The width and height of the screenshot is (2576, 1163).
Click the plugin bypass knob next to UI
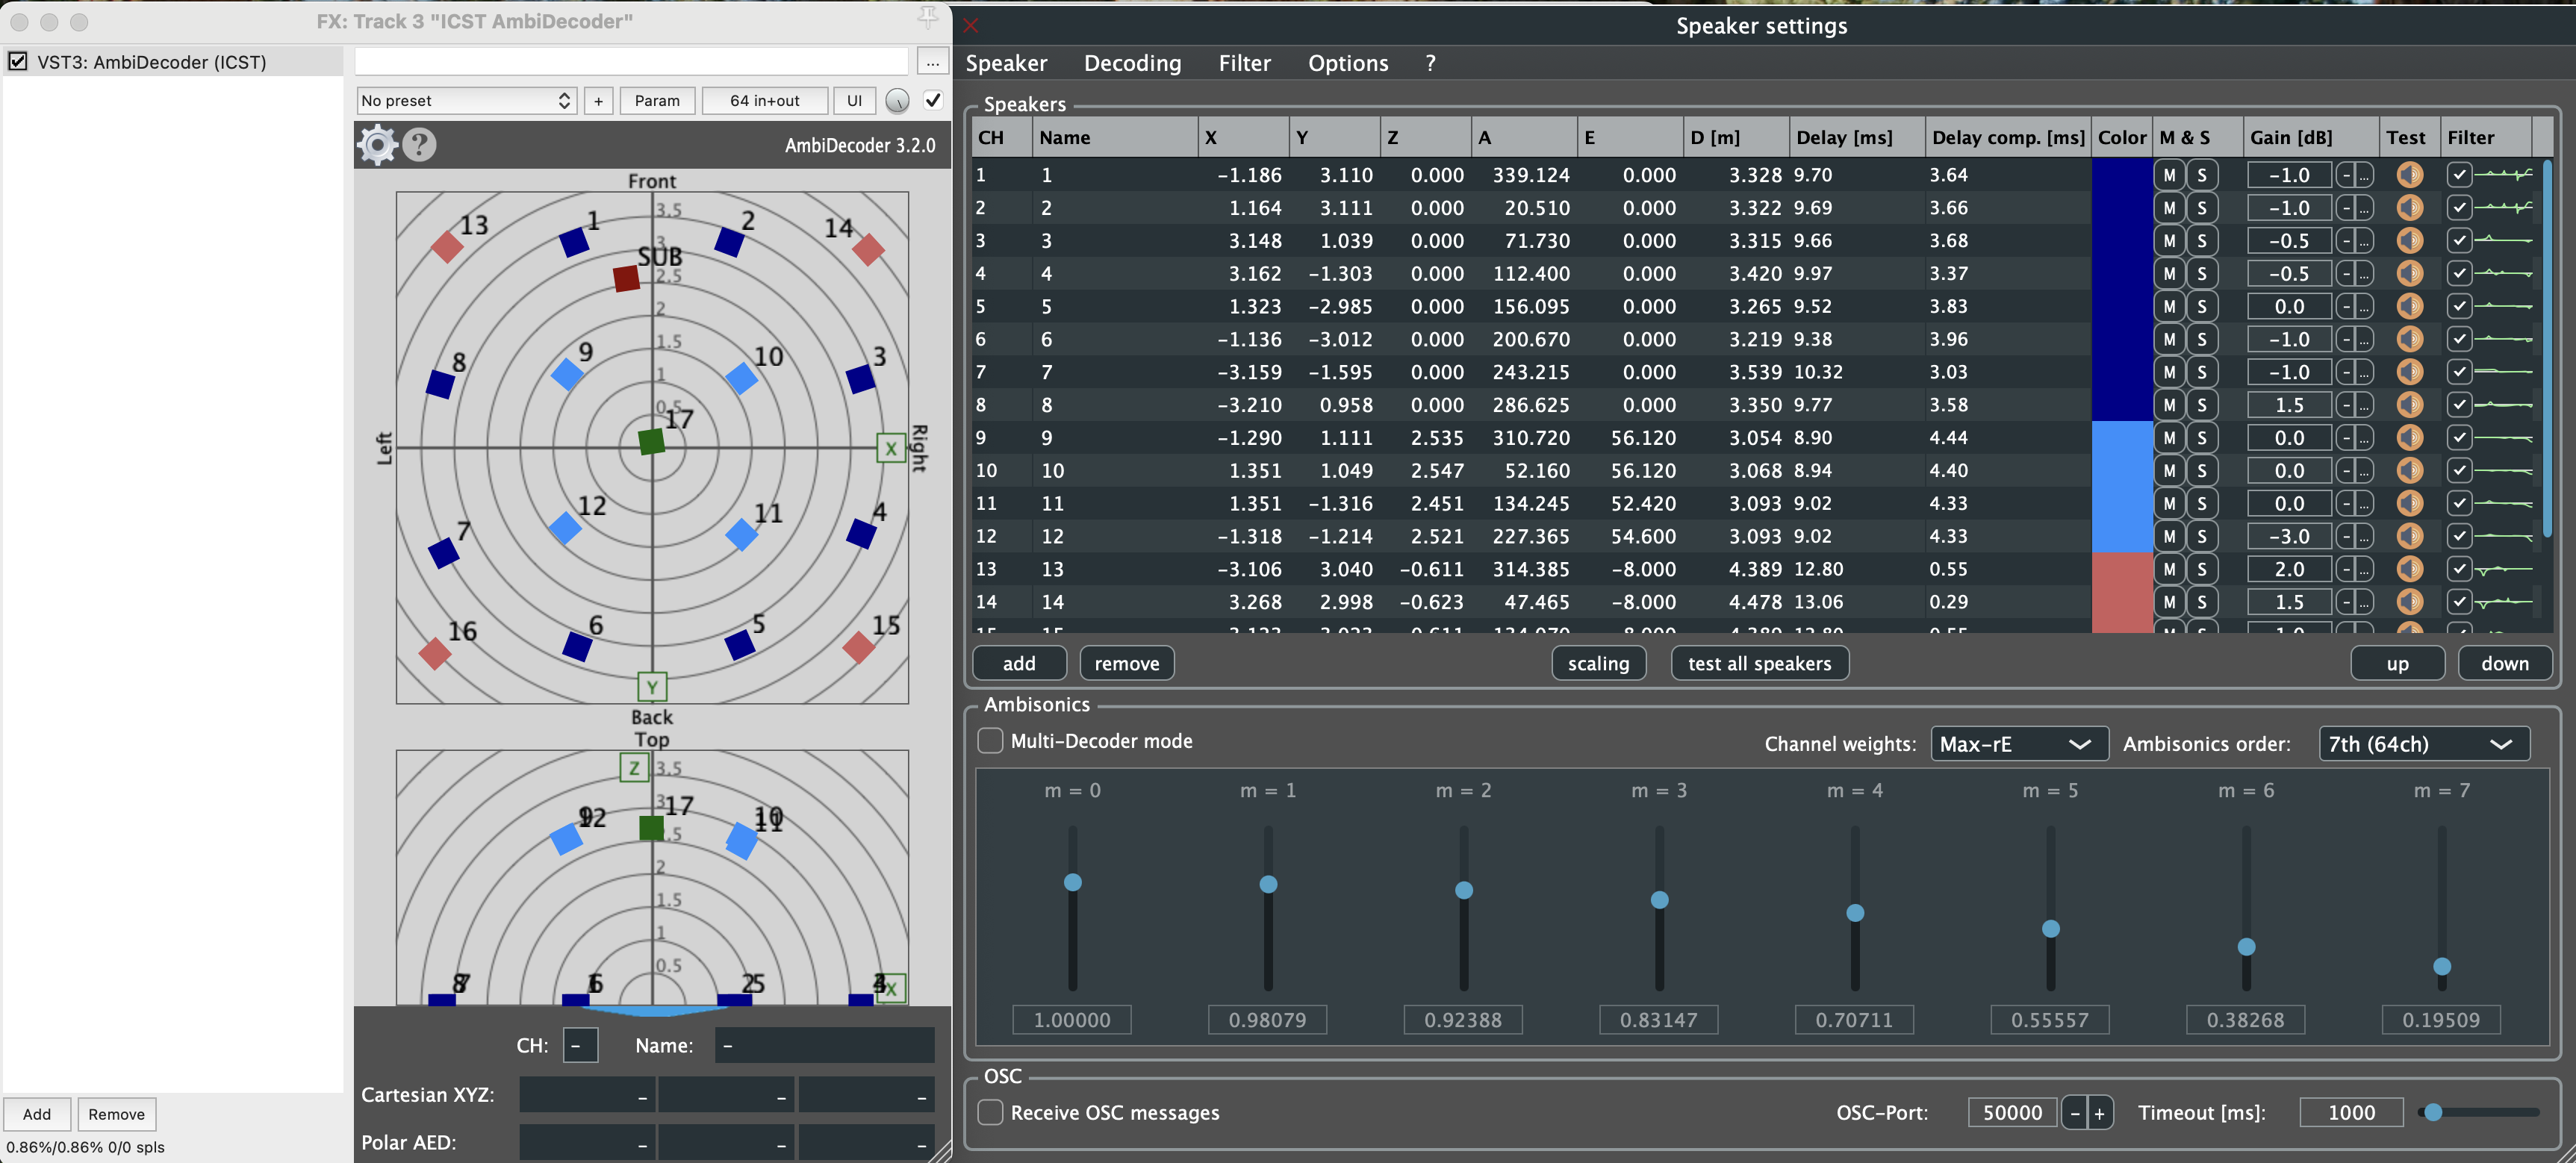[897, 101]
